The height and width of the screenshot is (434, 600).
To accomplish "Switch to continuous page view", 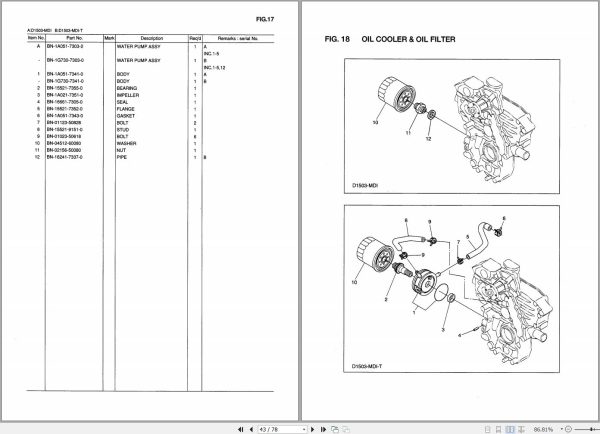I will 498,429.
